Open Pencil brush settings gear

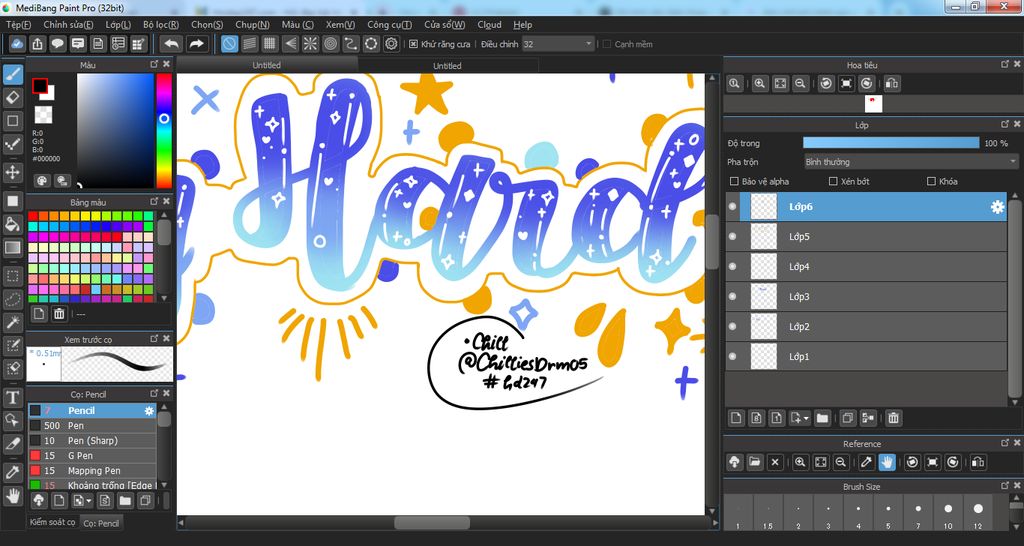point(149,411)
